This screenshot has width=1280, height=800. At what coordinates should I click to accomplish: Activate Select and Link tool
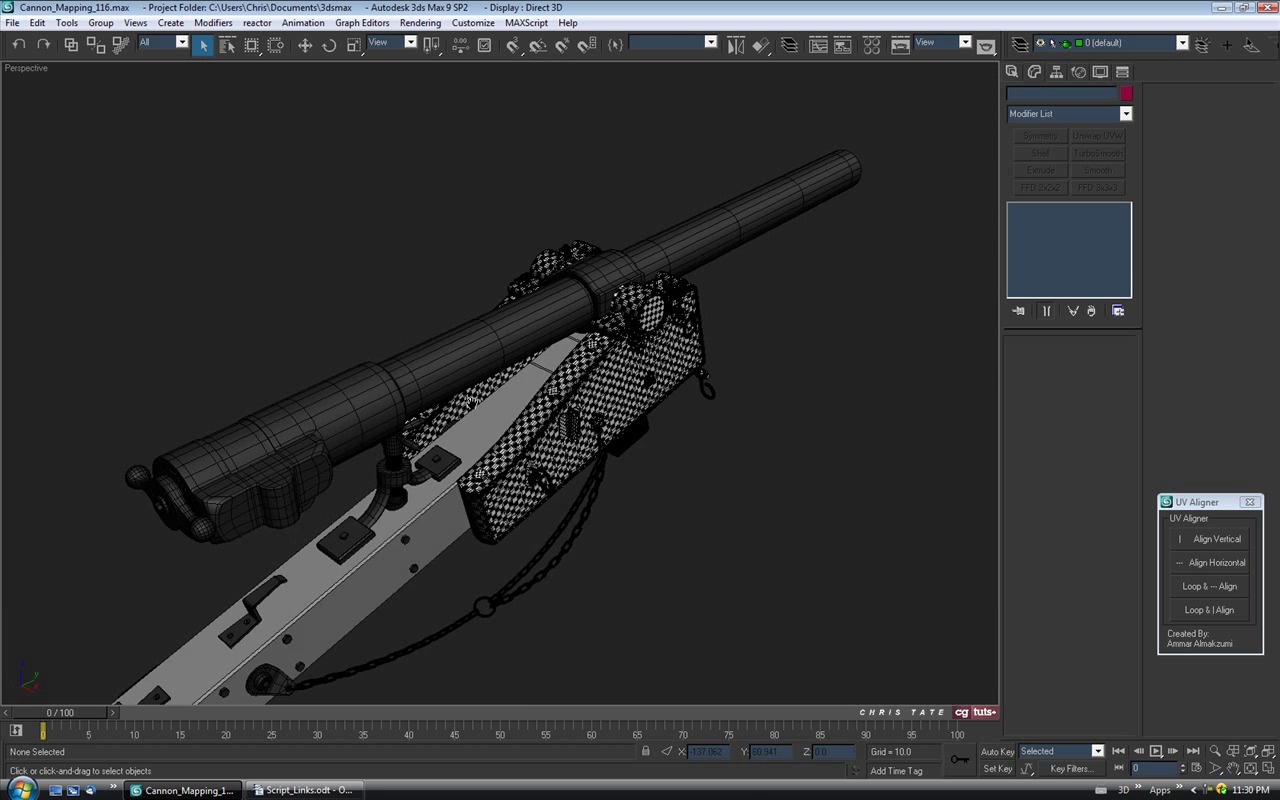71,44
